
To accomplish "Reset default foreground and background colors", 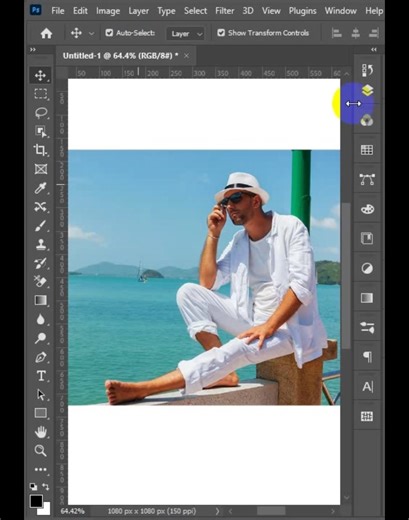I will (x=33, y=487).
